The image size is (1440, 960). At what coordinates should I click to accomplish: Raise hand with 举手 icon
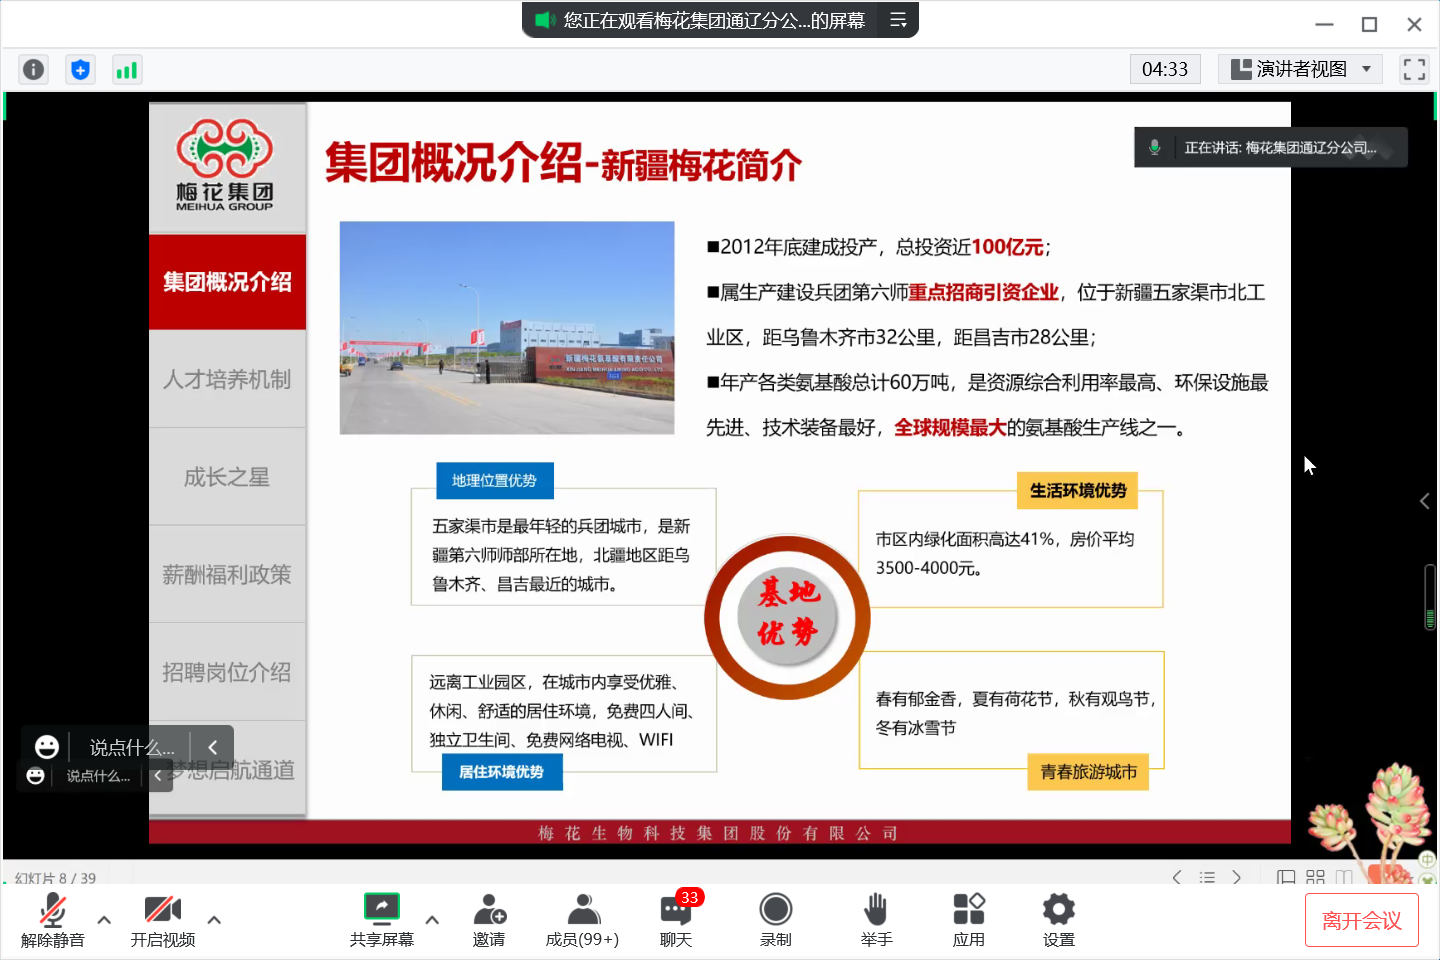coord(876,919)
